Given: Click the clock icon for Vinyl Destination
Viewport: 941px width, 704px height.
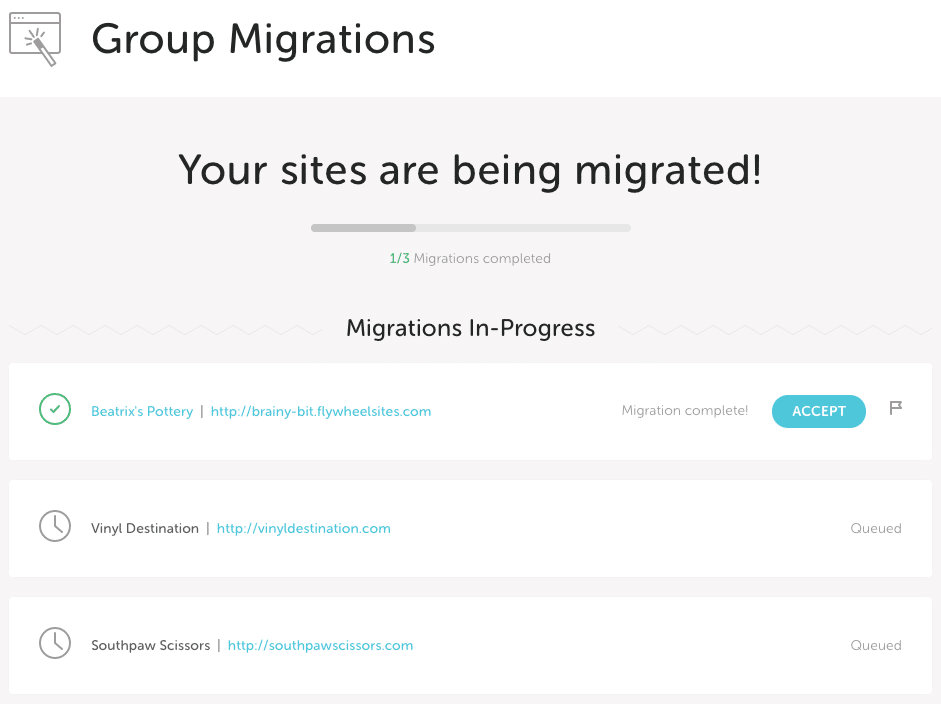Looking at the screenshot, I should tap(55, 527).
